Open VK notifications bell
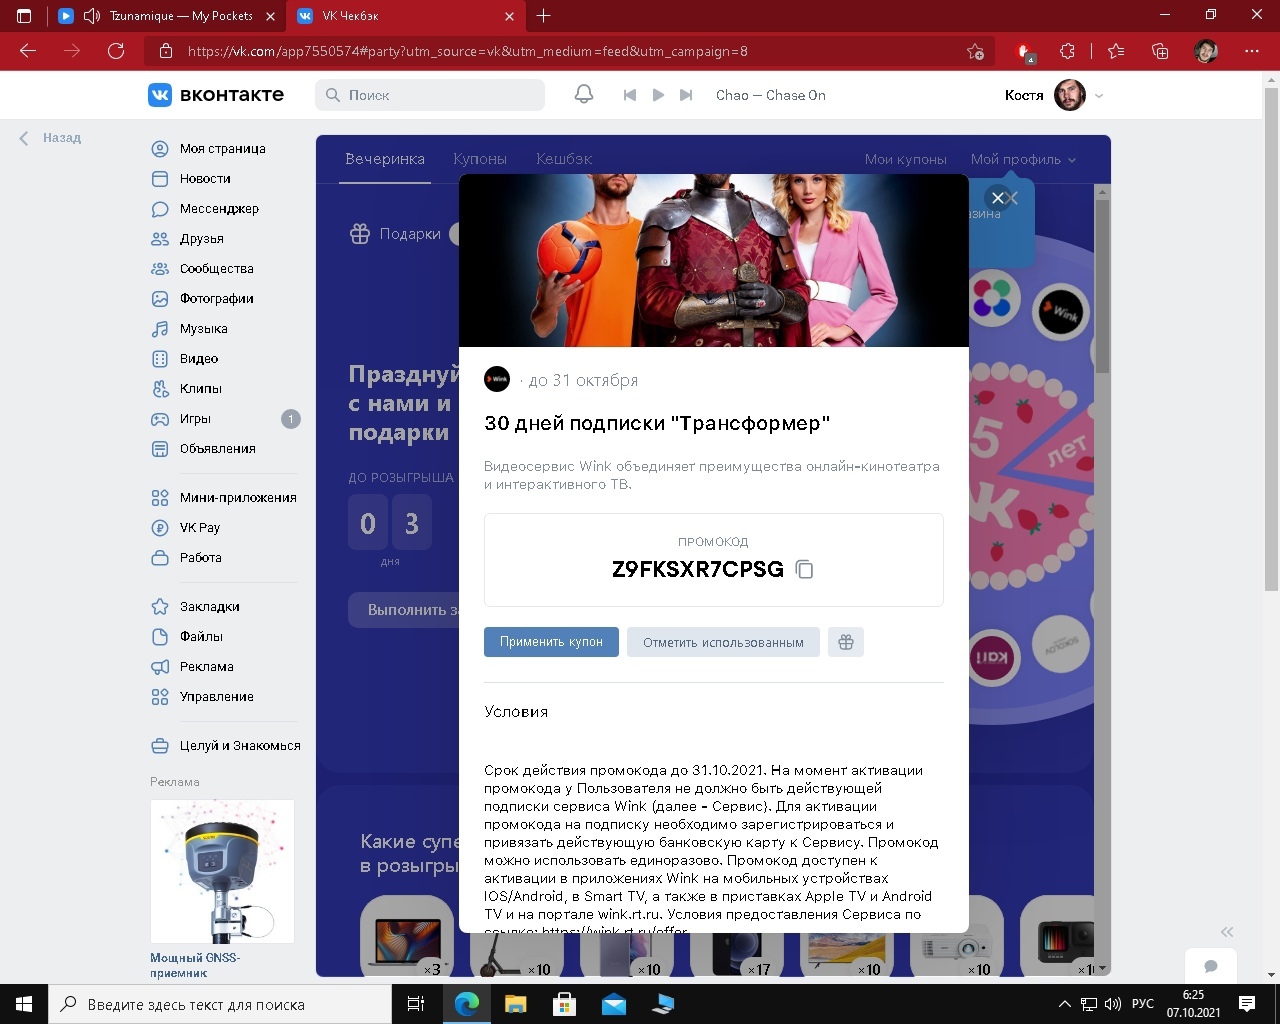The width and height of the screenshot is (1280, 1024). click(x=584, y=95)
